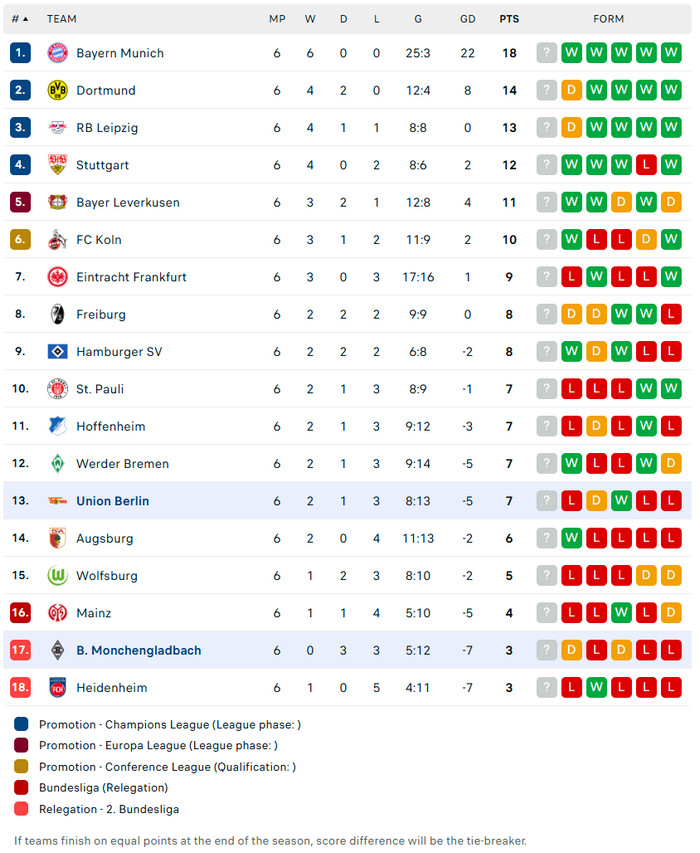The image size is (700, 853).
Task: Sort table by rank number column
Action: point(20,19)
